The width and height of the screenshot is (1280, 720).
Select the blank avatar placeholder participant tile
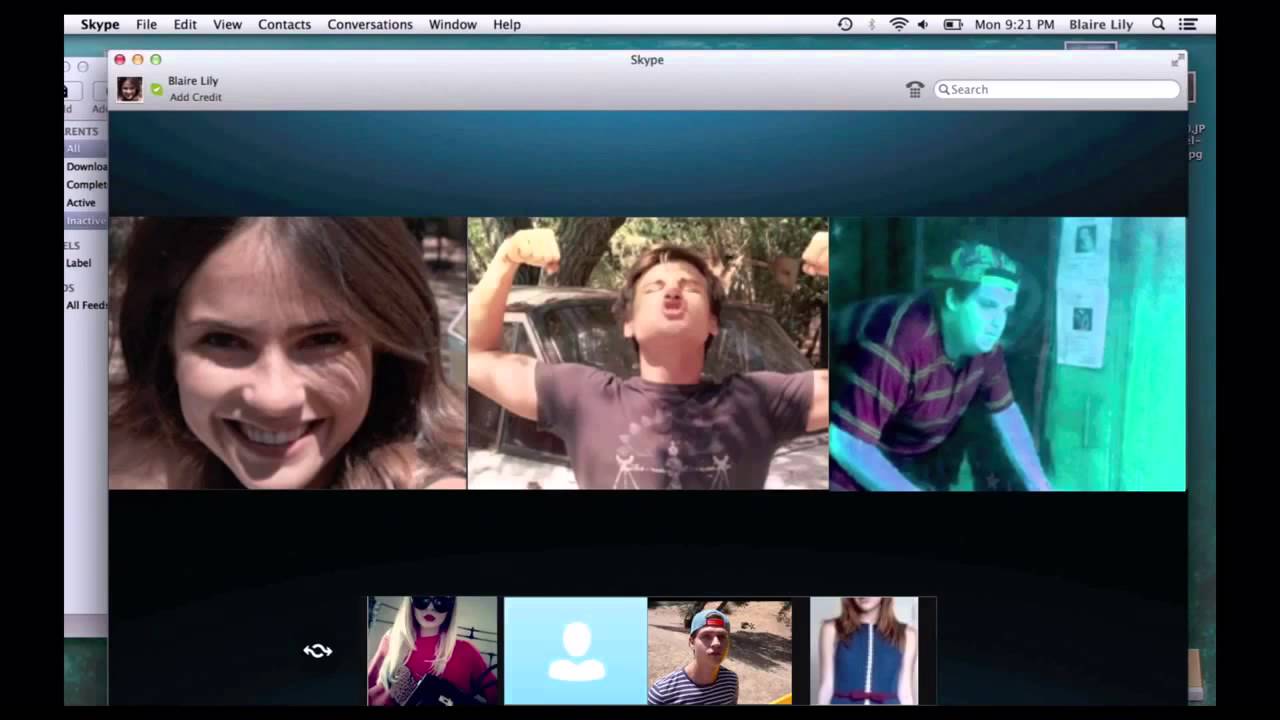pos(575,651)
